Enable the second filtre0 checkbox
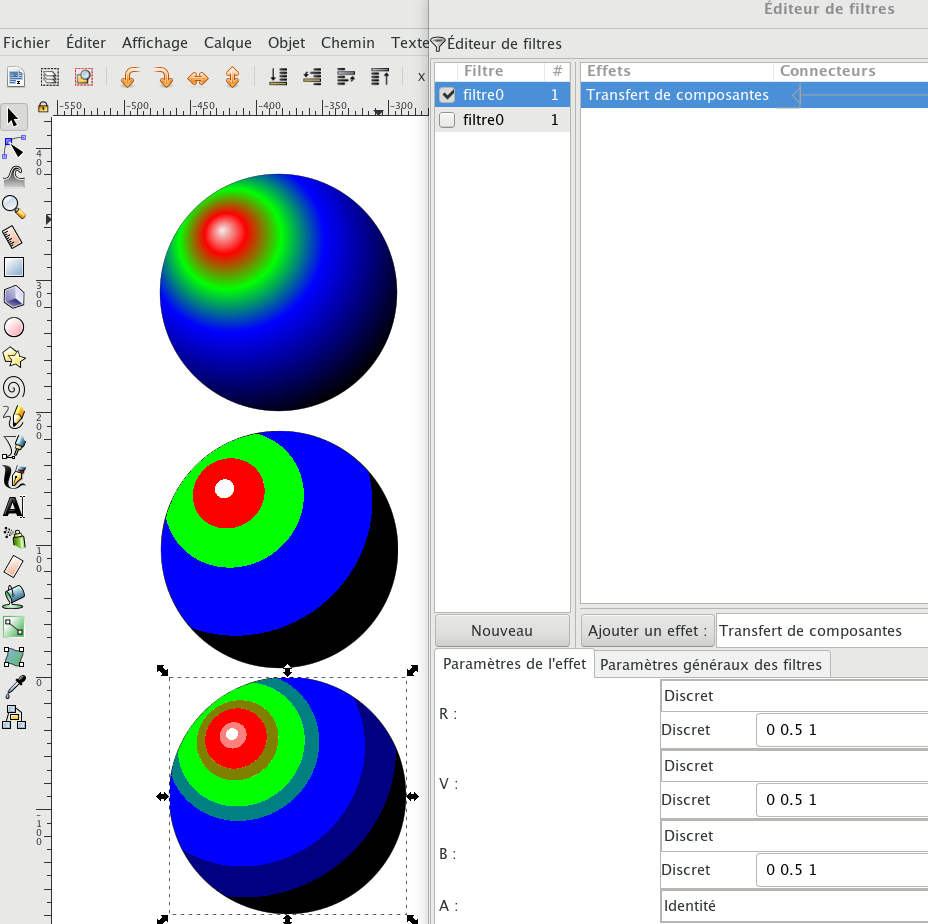Screen dimensions: 928x924 pyautogui.click(x=447, y=120)
